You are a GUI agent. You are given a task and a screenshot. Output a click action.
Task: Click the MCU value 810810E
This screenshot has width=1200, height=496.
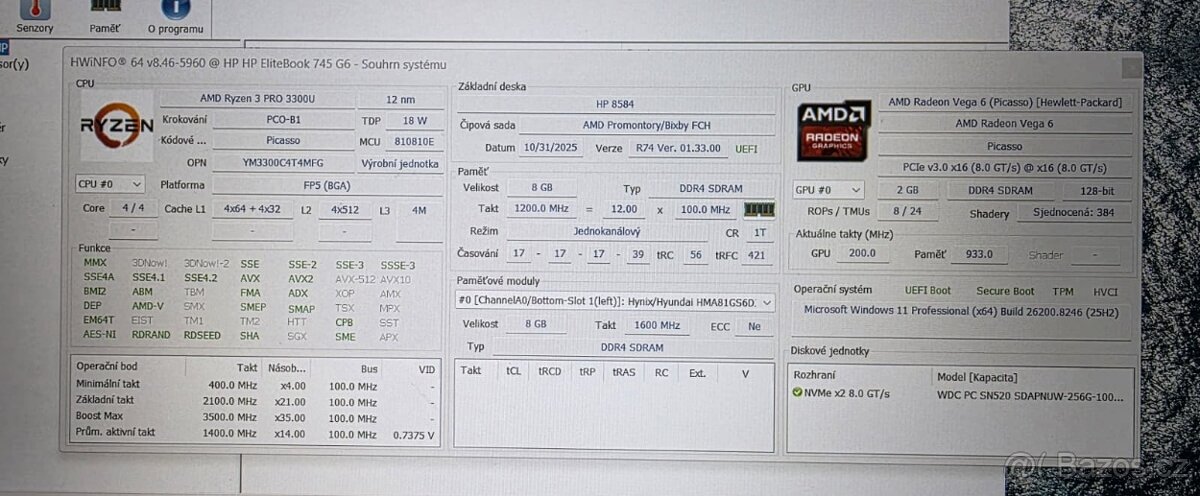(414, 142)
